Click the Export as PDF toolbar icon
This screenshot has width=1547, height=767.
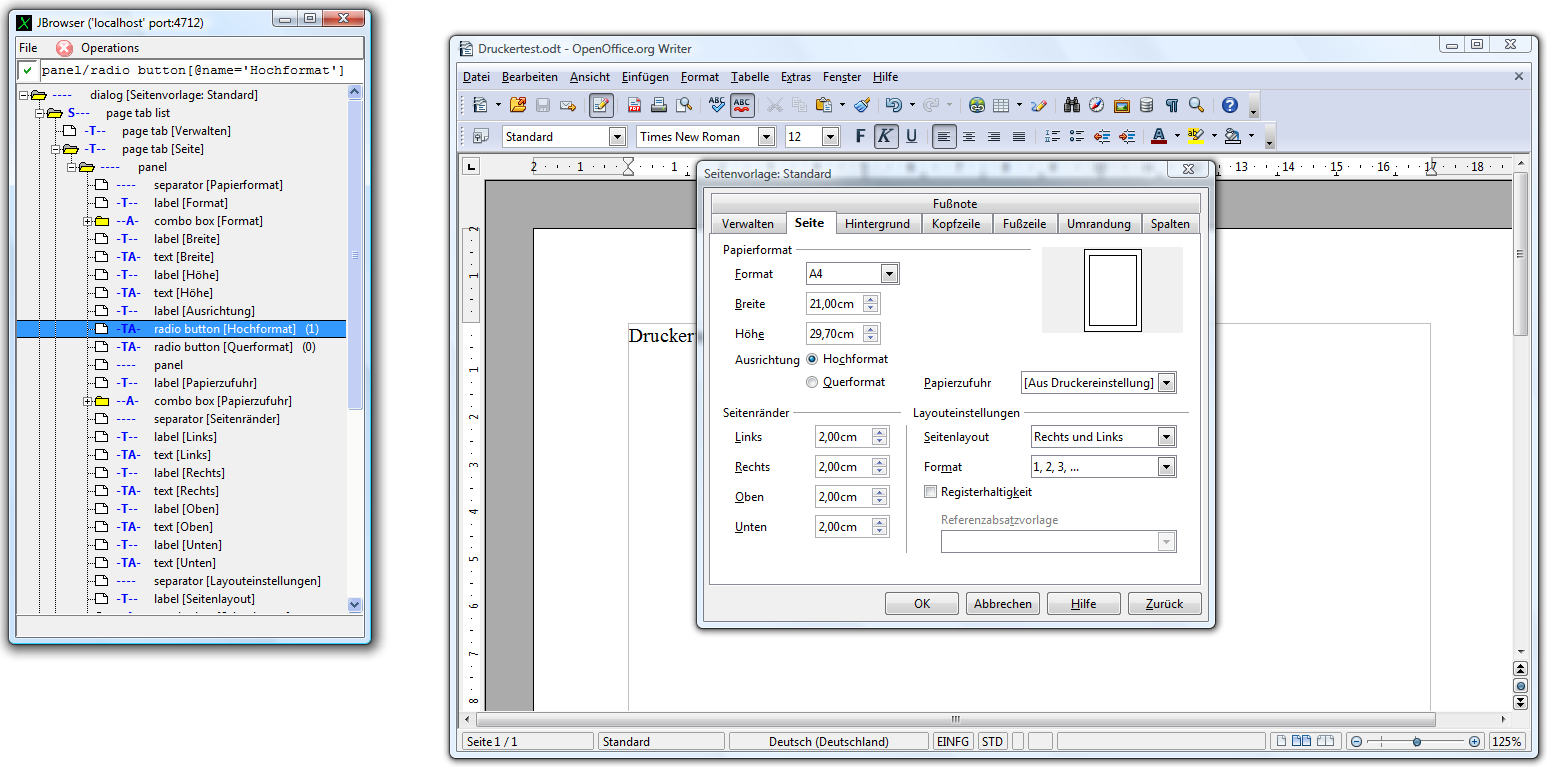point(634,105)
